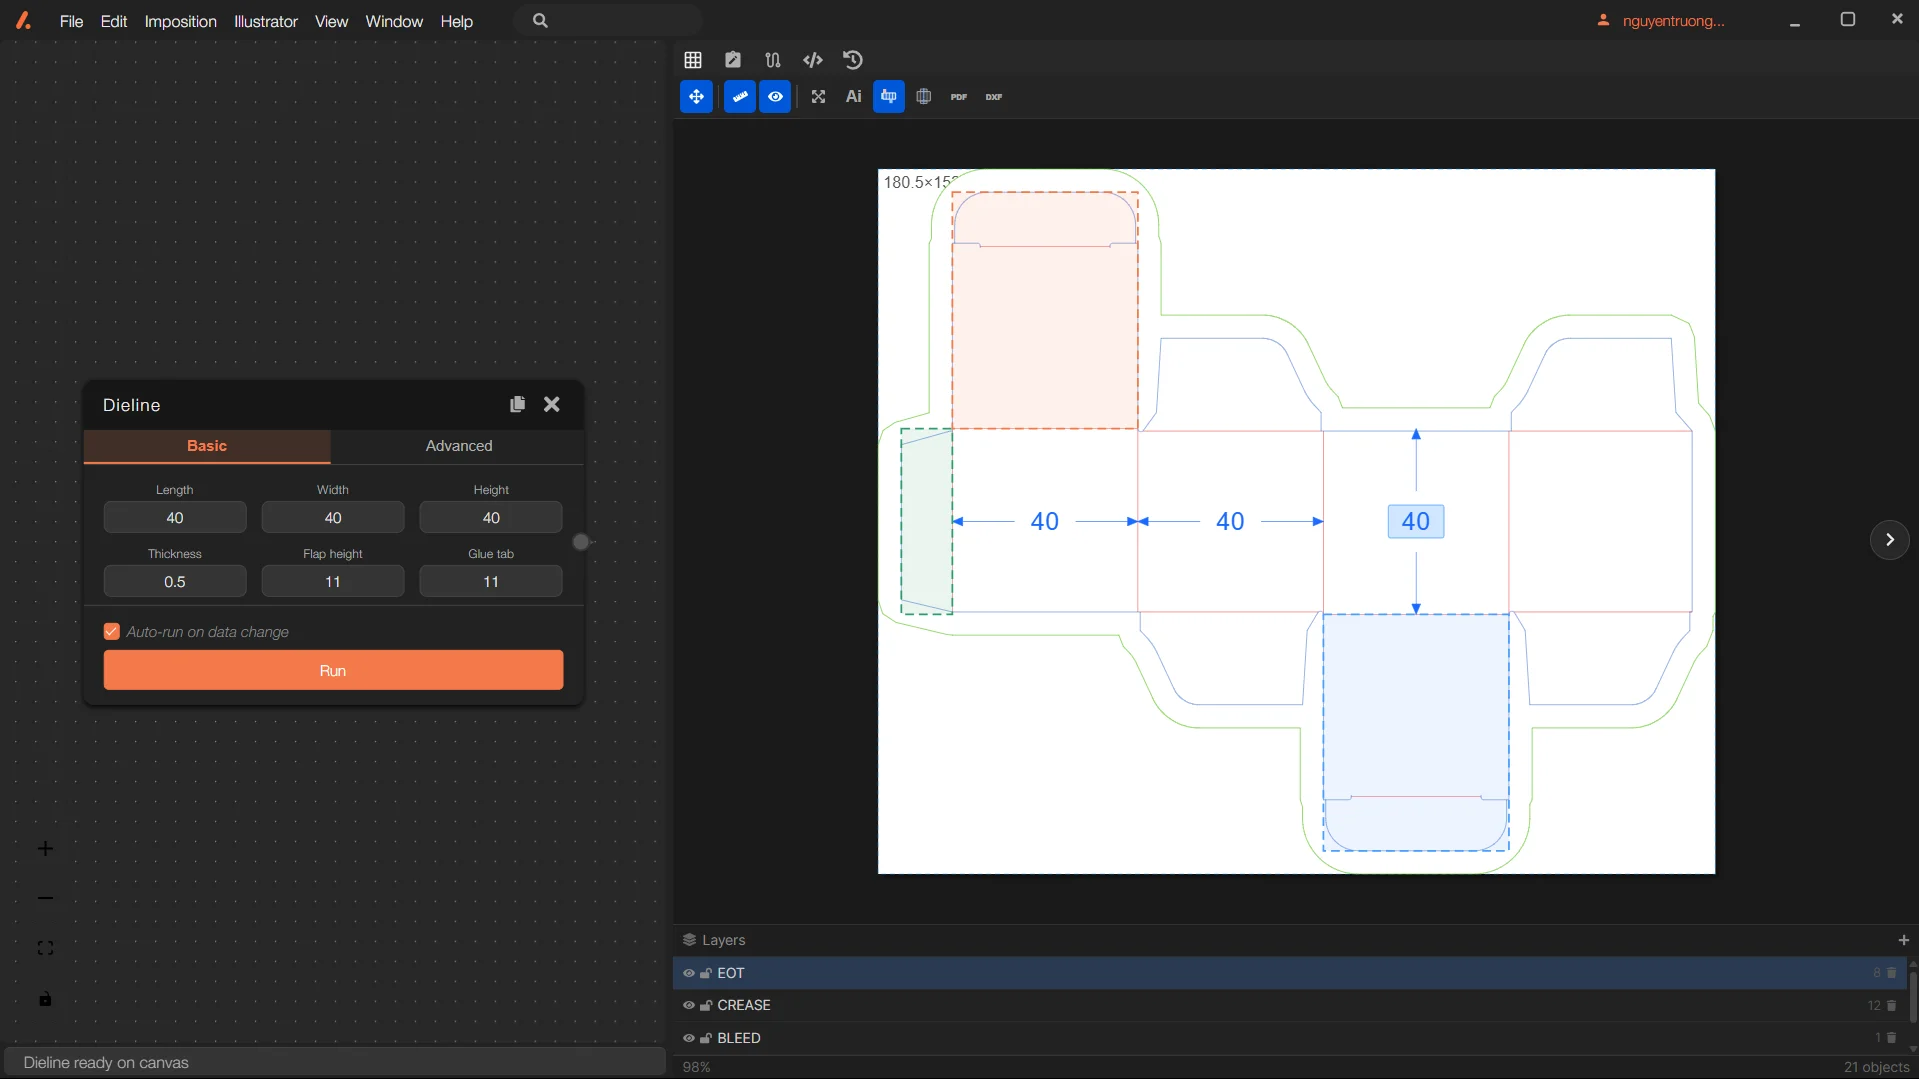
Task: Delete the EOT layer
Action: (x=1892, y=973)
